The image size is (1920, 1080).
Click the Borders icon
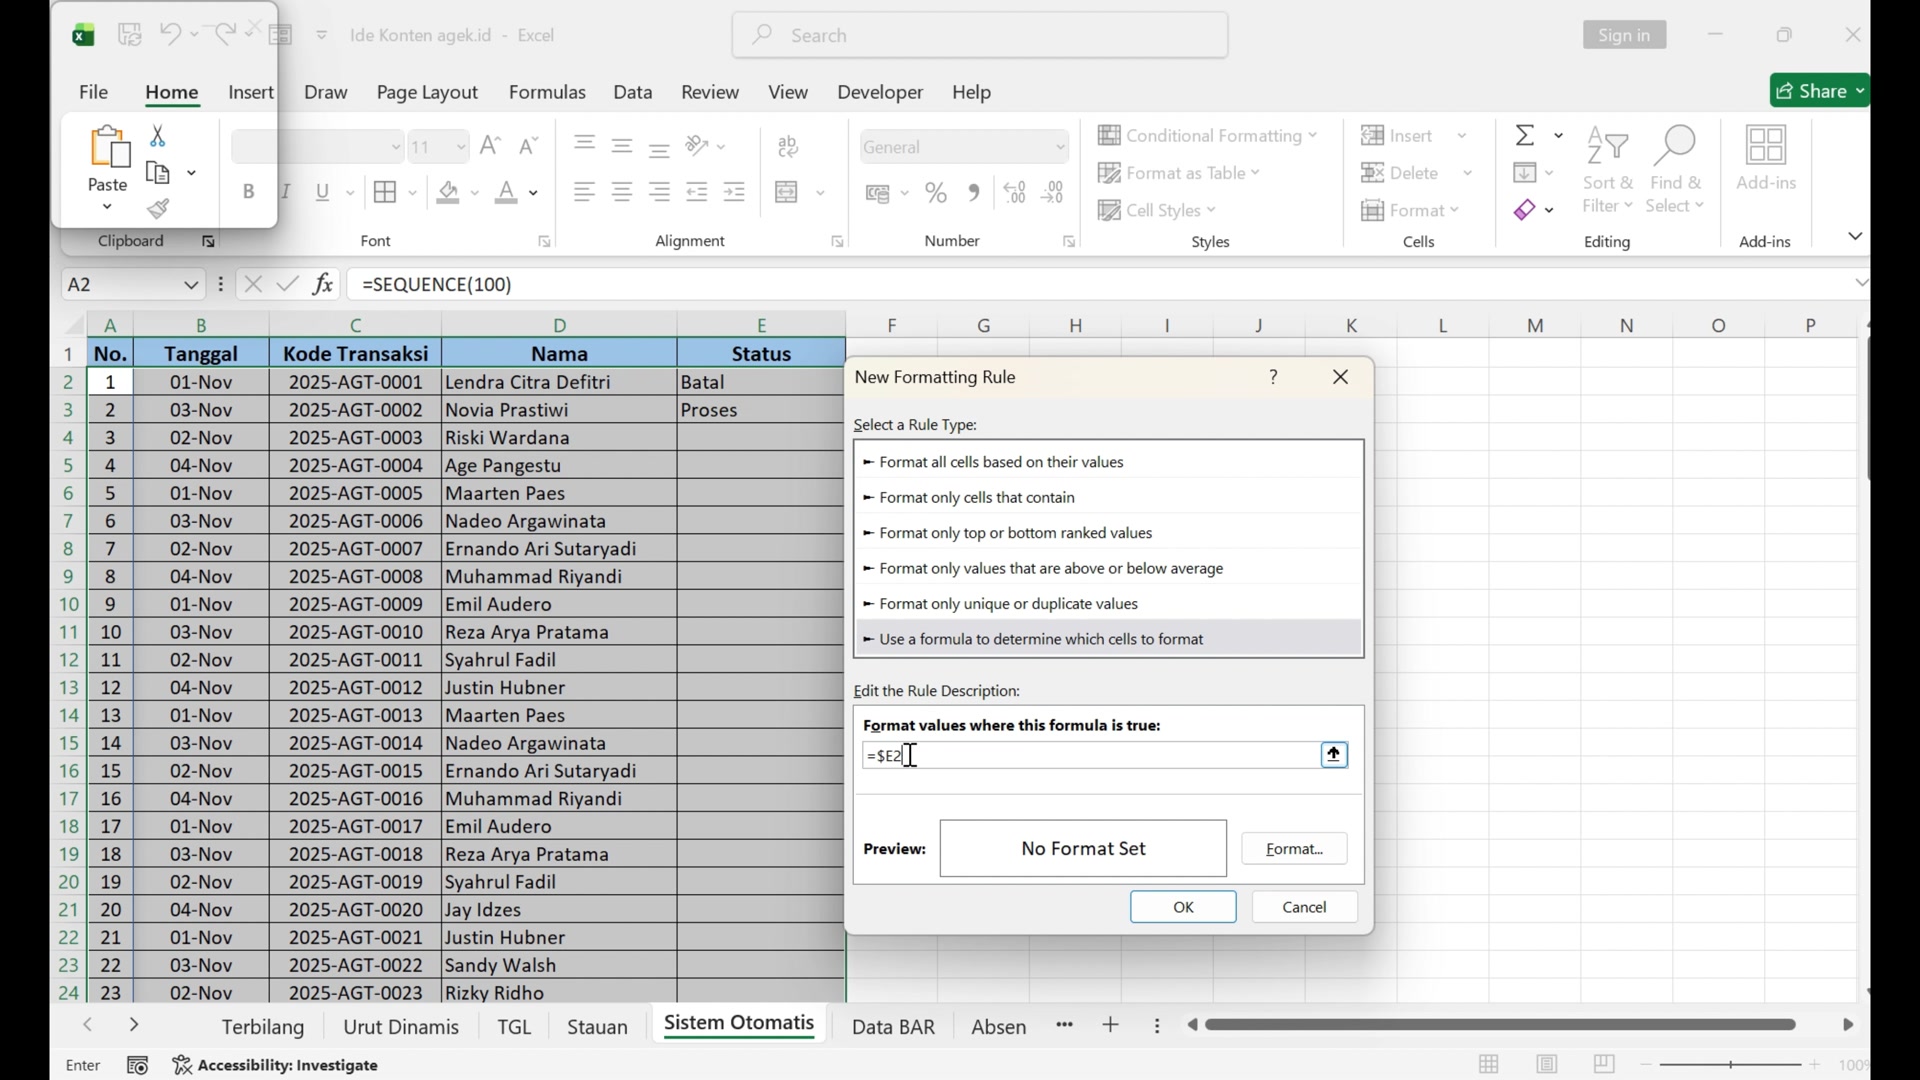[x=385, y=192]
